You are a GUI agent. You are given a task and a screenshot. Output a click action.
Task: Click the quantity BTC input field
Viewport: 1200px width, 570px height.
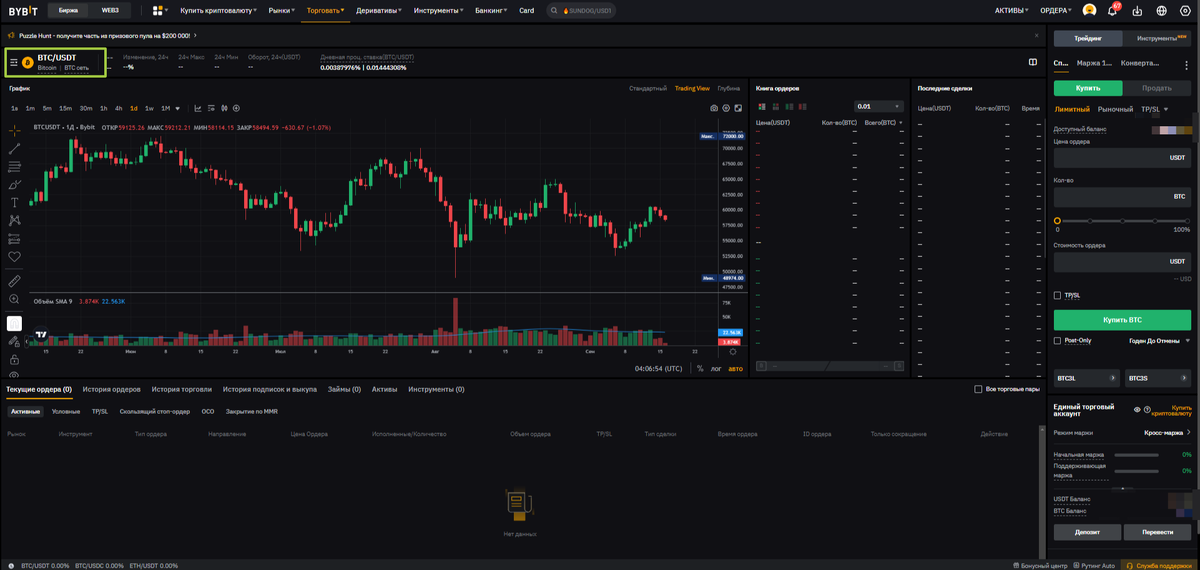1122,197
